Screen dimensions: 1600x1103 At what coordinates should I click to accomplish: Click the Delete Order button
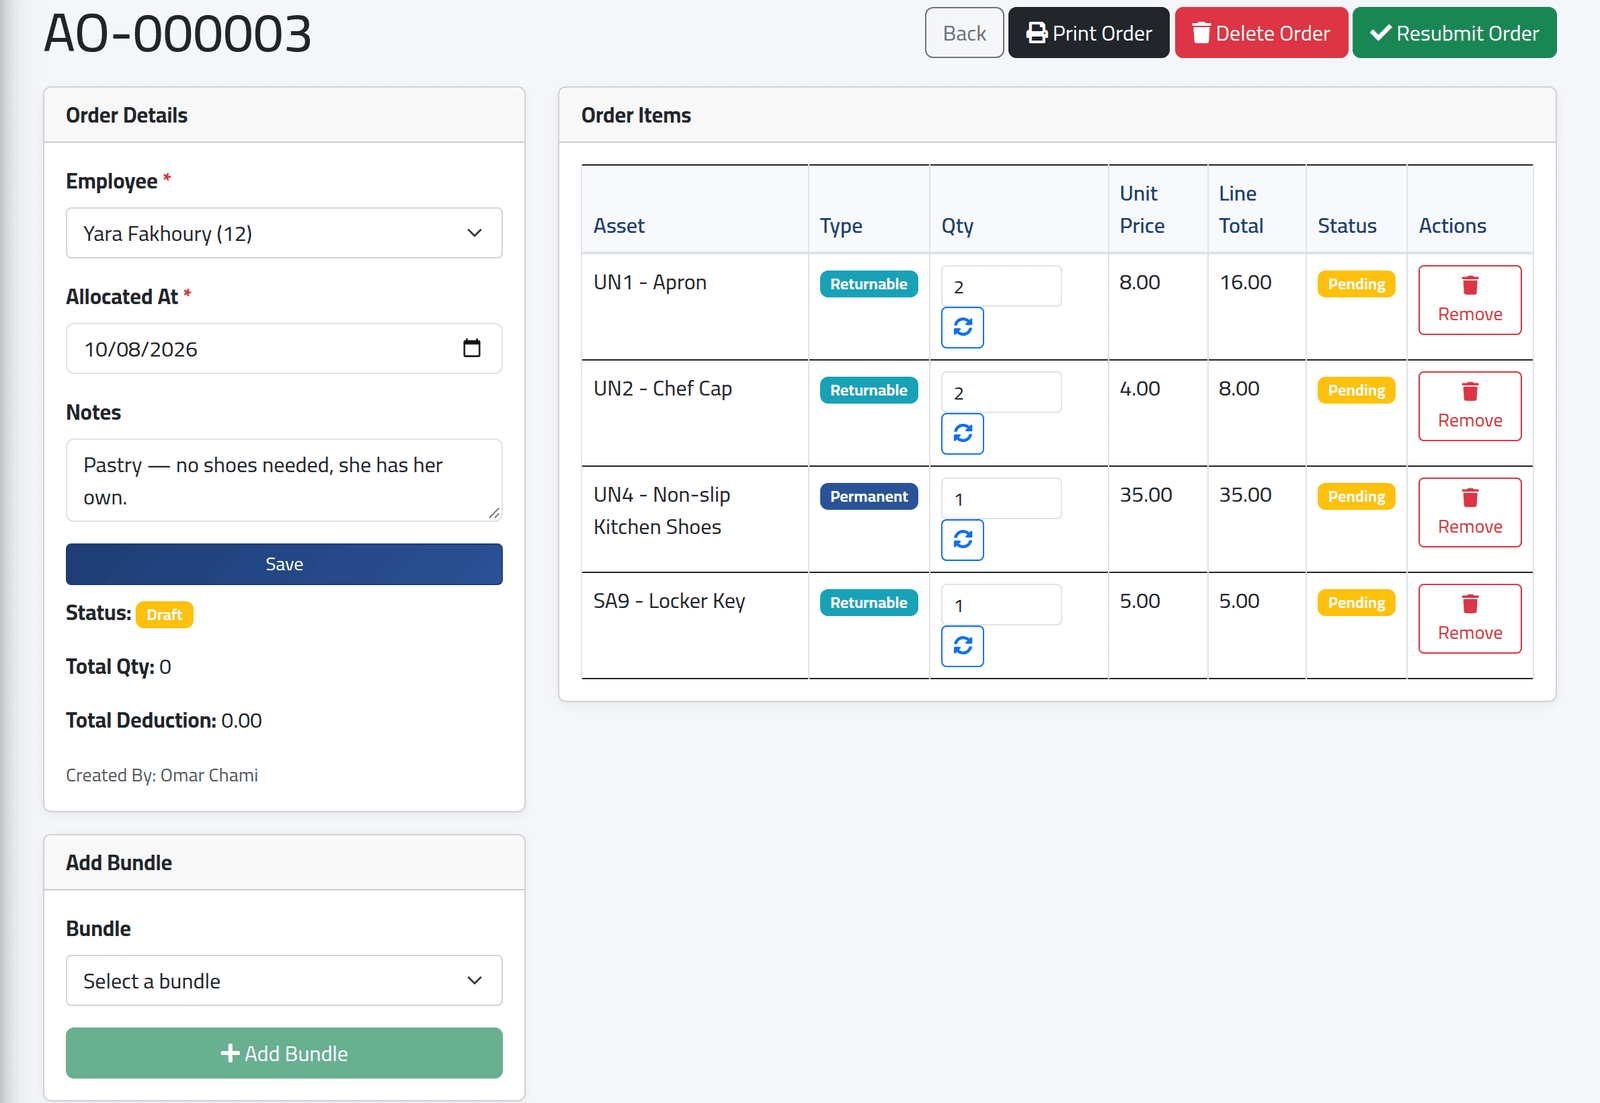(1261, 33)
